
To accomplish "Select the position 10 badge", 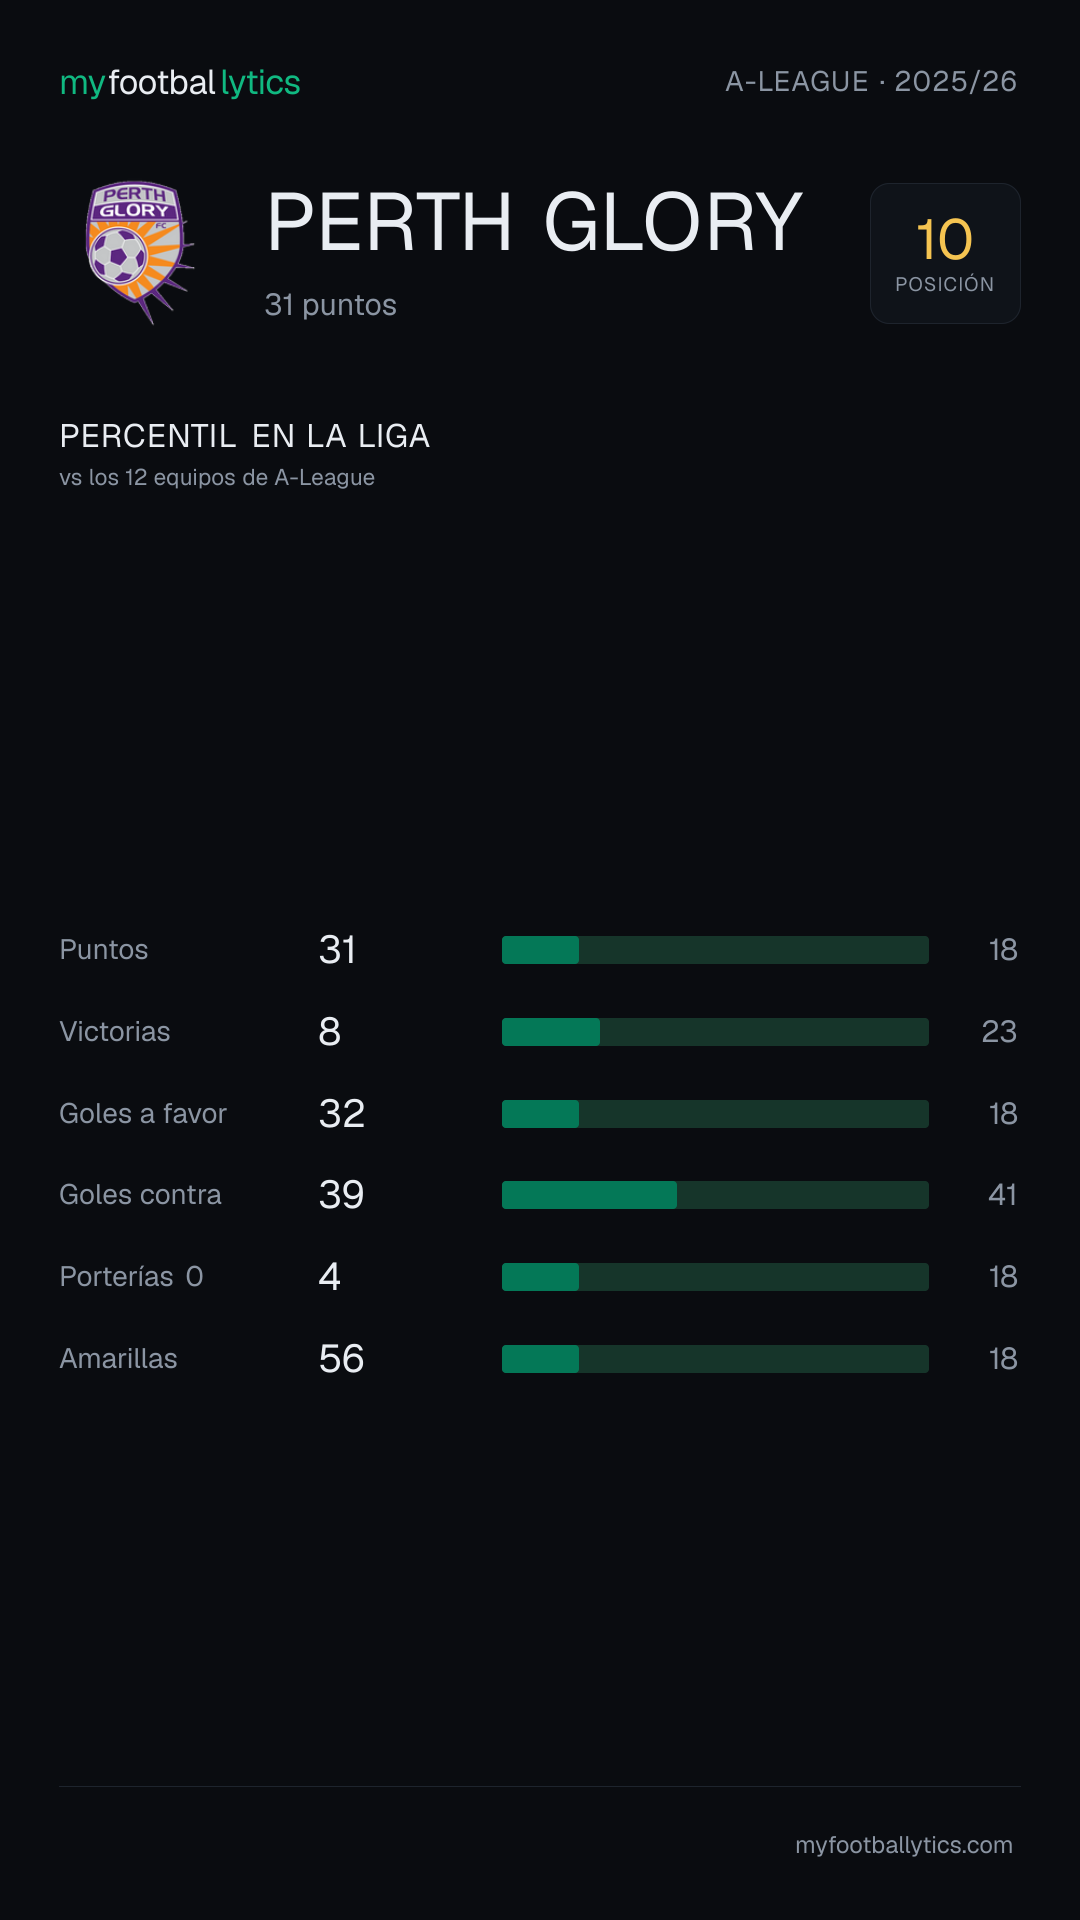I will pos(945,253).
